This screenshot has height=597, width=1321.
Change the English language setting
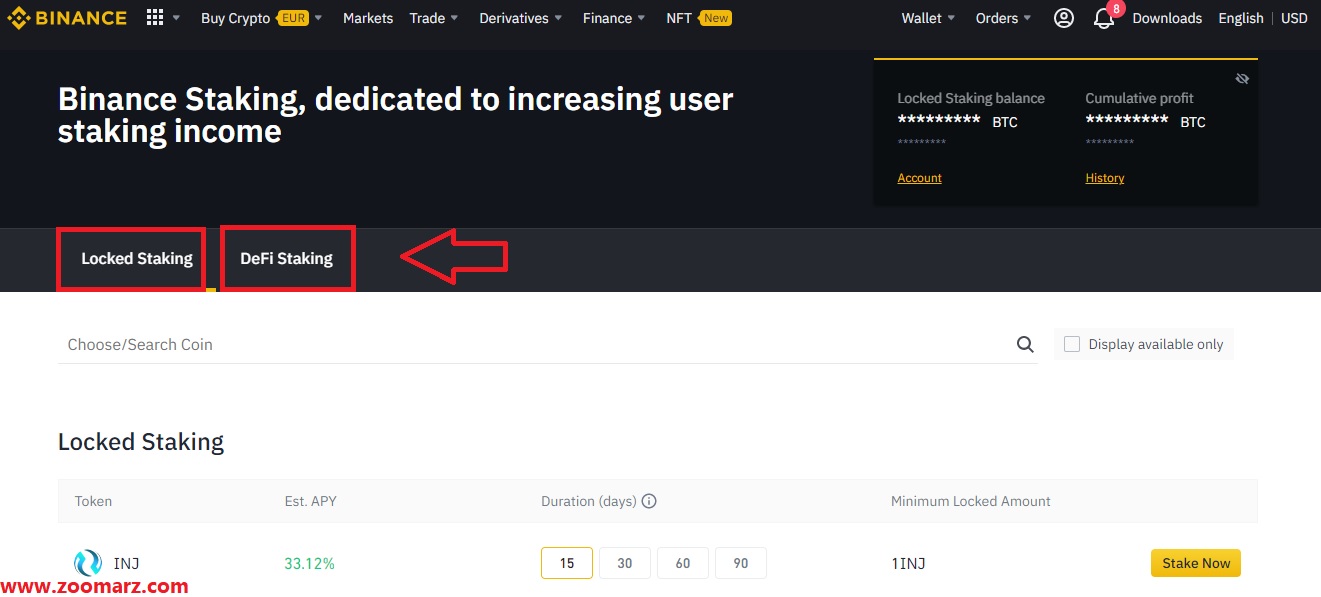coord(1241,18)
